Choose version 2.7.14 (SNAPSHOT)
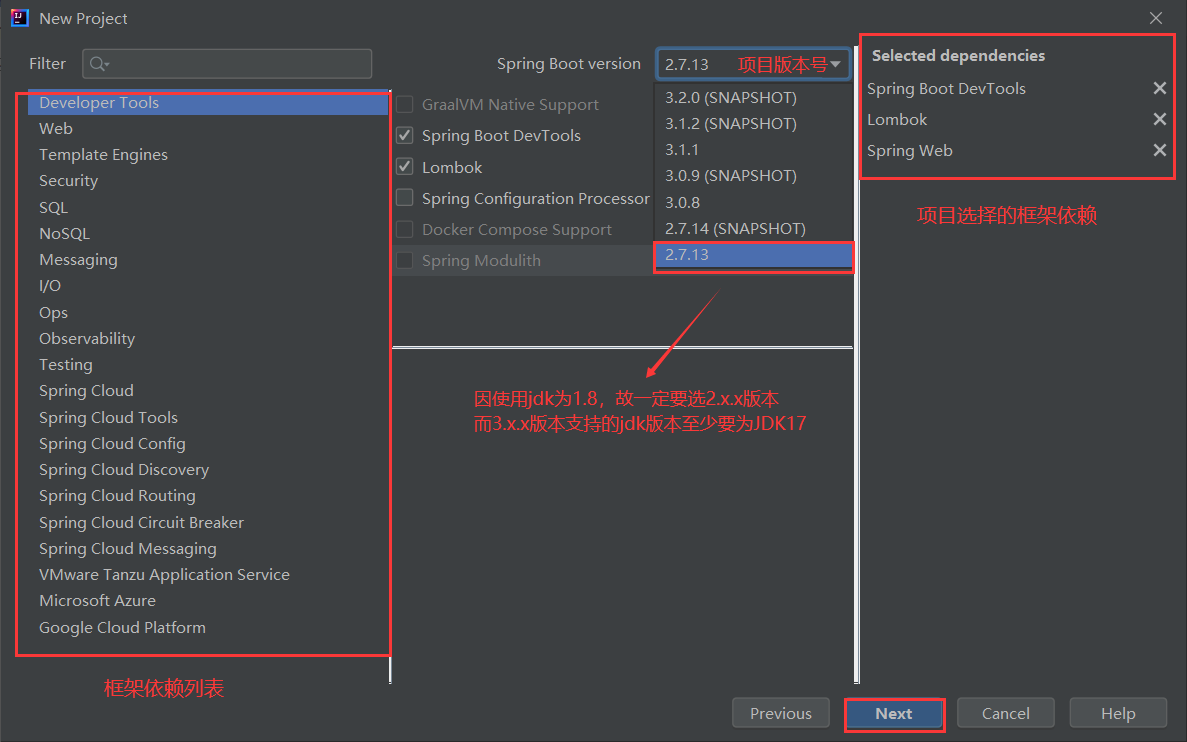The height and width of the screenshot is (742, 1187). point(752,229)
